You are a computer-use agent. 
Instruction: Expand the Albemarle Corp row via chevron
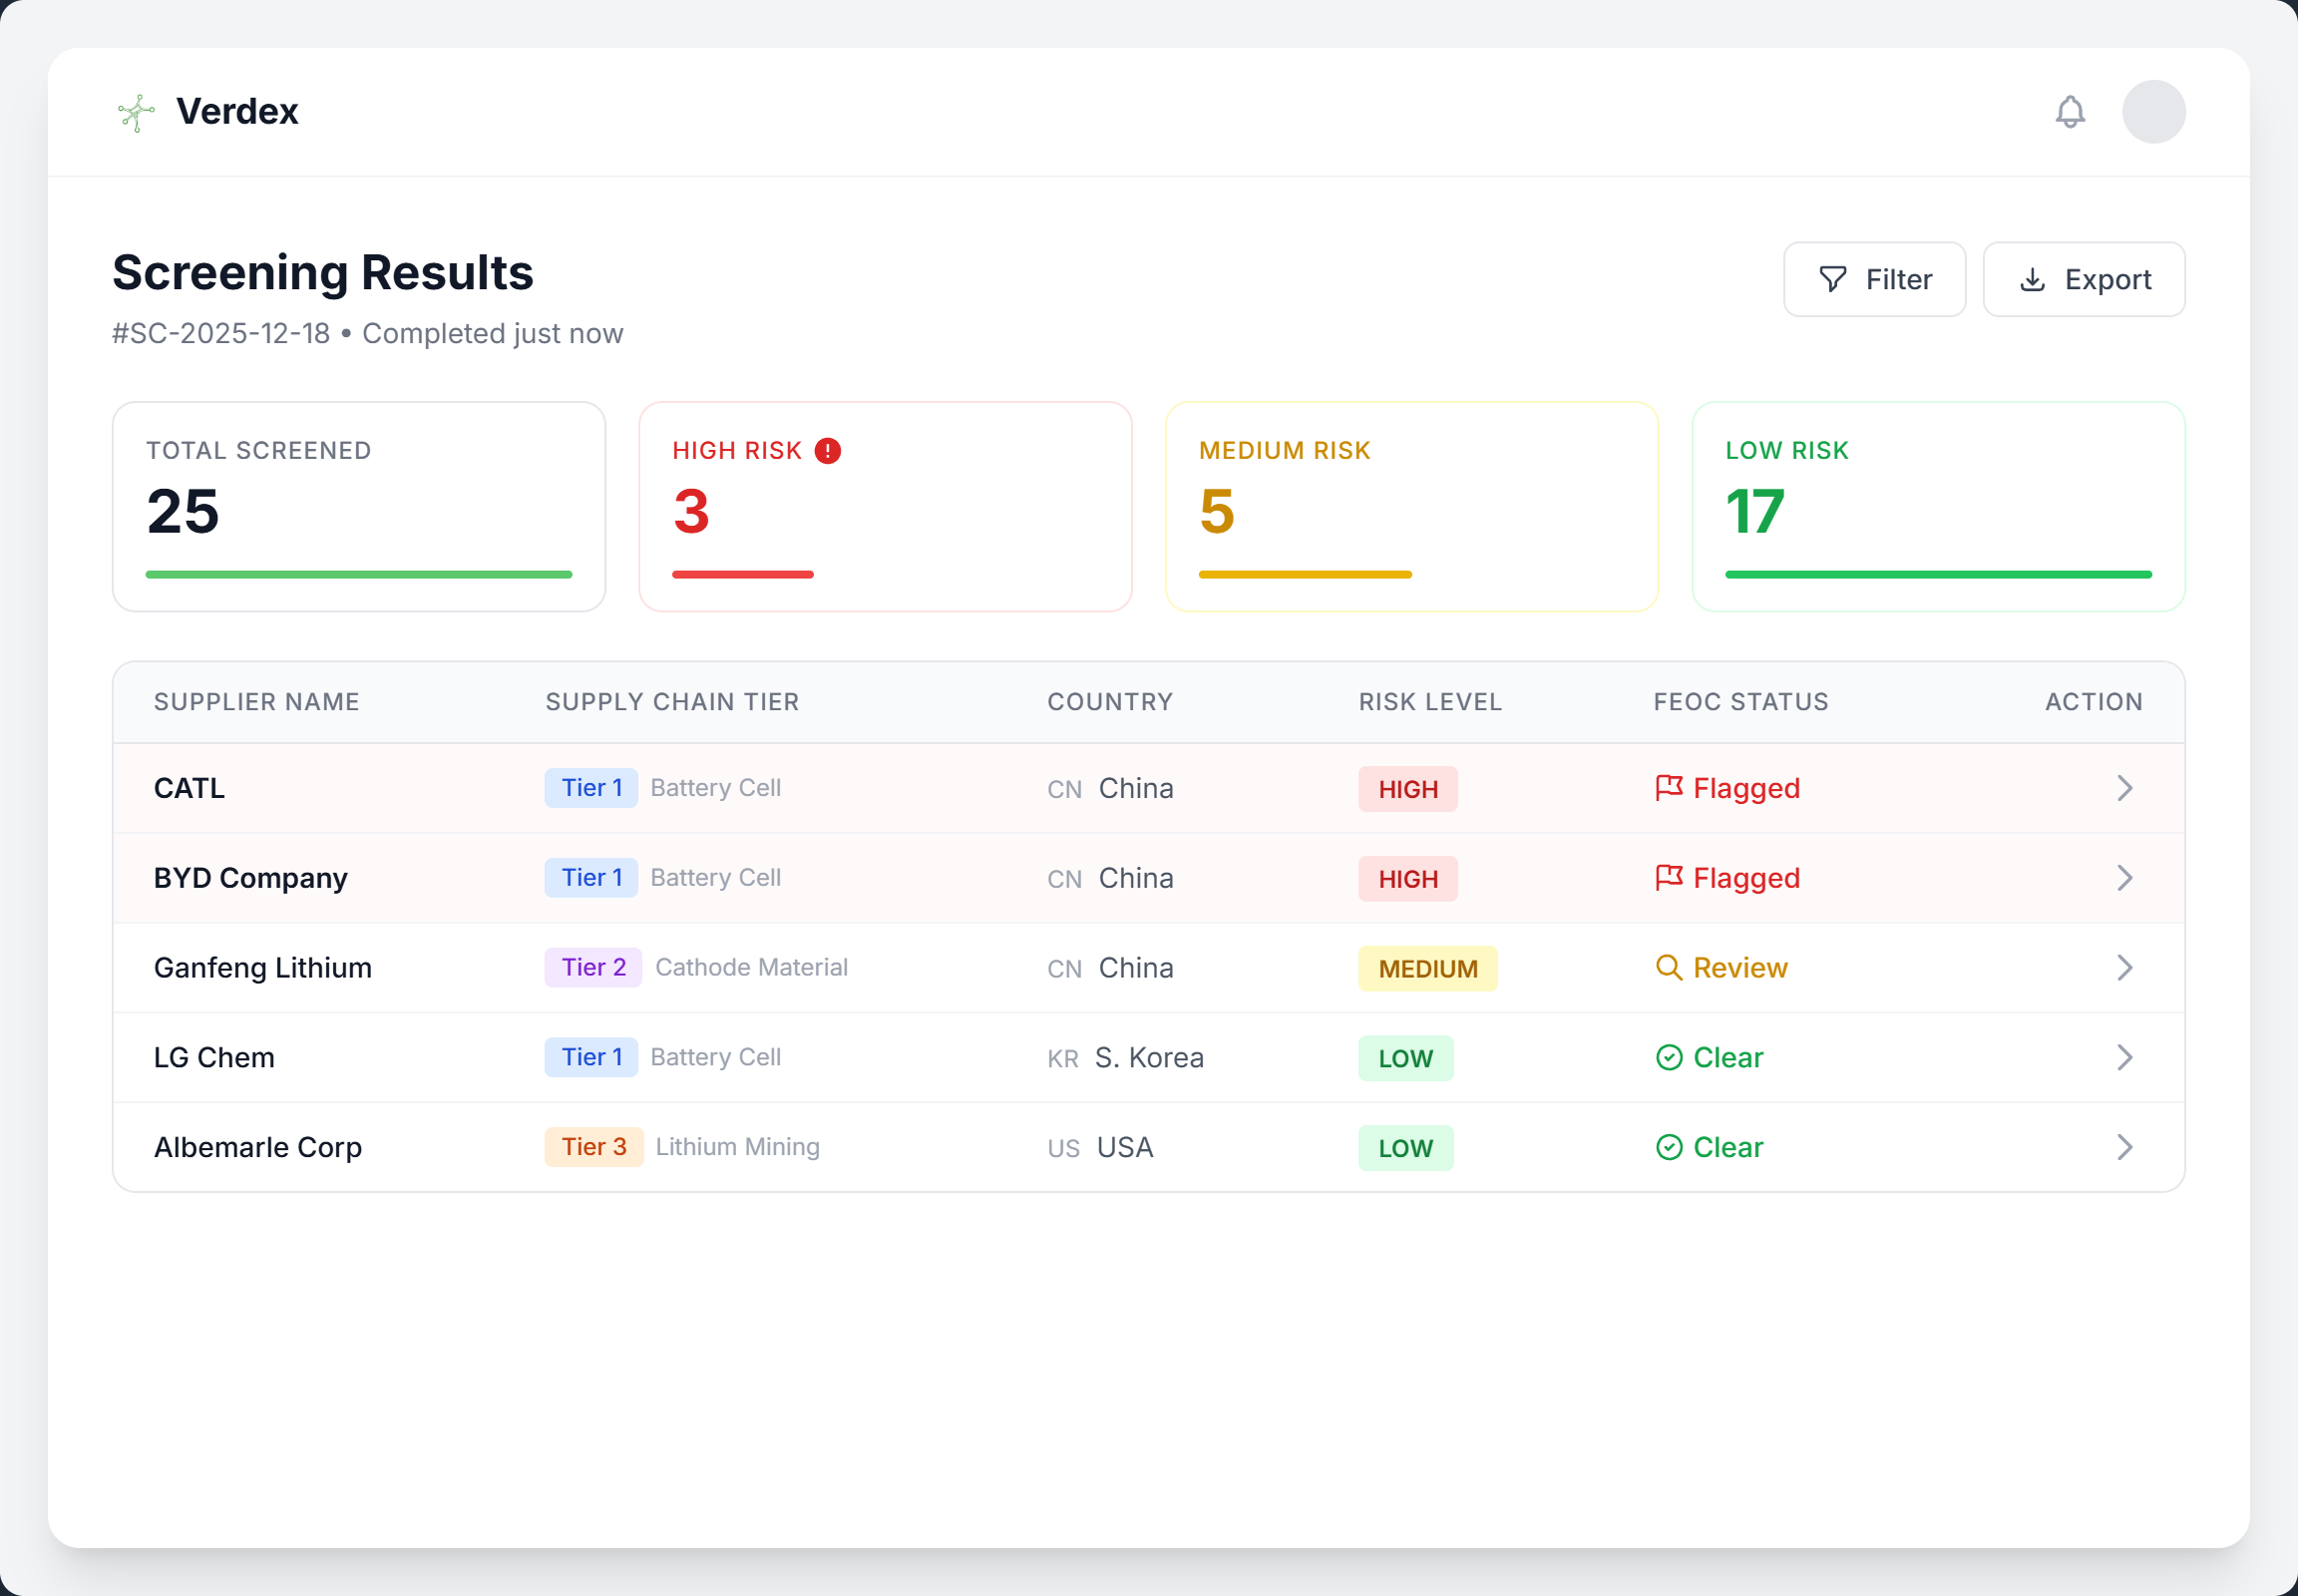click(2124, 1147)
